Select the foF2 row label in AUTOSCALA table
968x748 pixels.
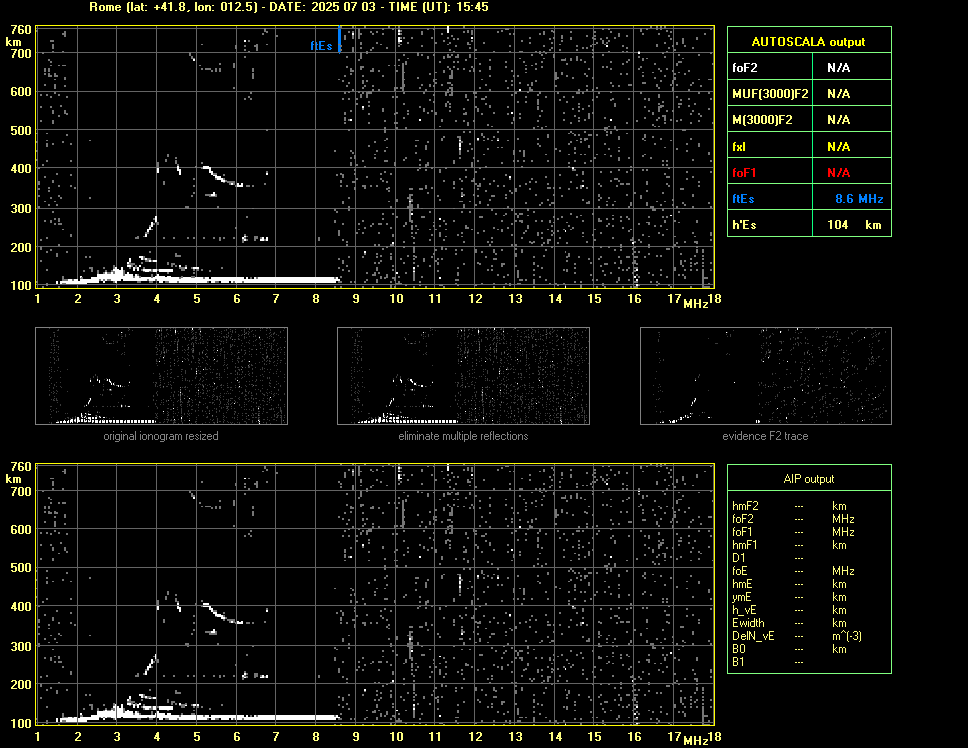[x=745, y=68]
